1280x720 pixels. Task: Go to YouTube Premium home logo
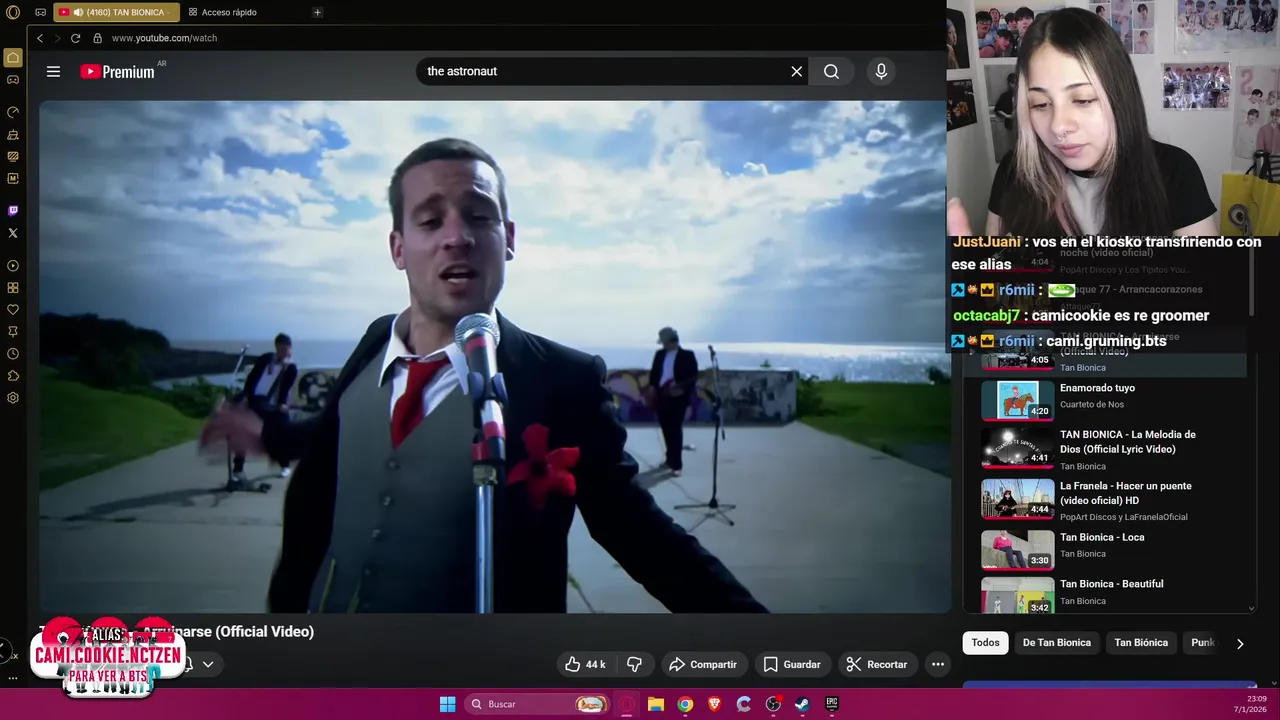coord(118,71)
